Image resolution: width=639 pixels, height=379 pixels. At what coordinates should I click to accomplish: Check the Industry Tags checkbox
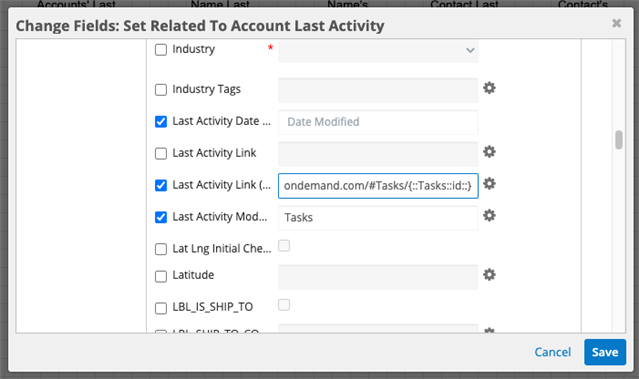(x=161, y=90)
